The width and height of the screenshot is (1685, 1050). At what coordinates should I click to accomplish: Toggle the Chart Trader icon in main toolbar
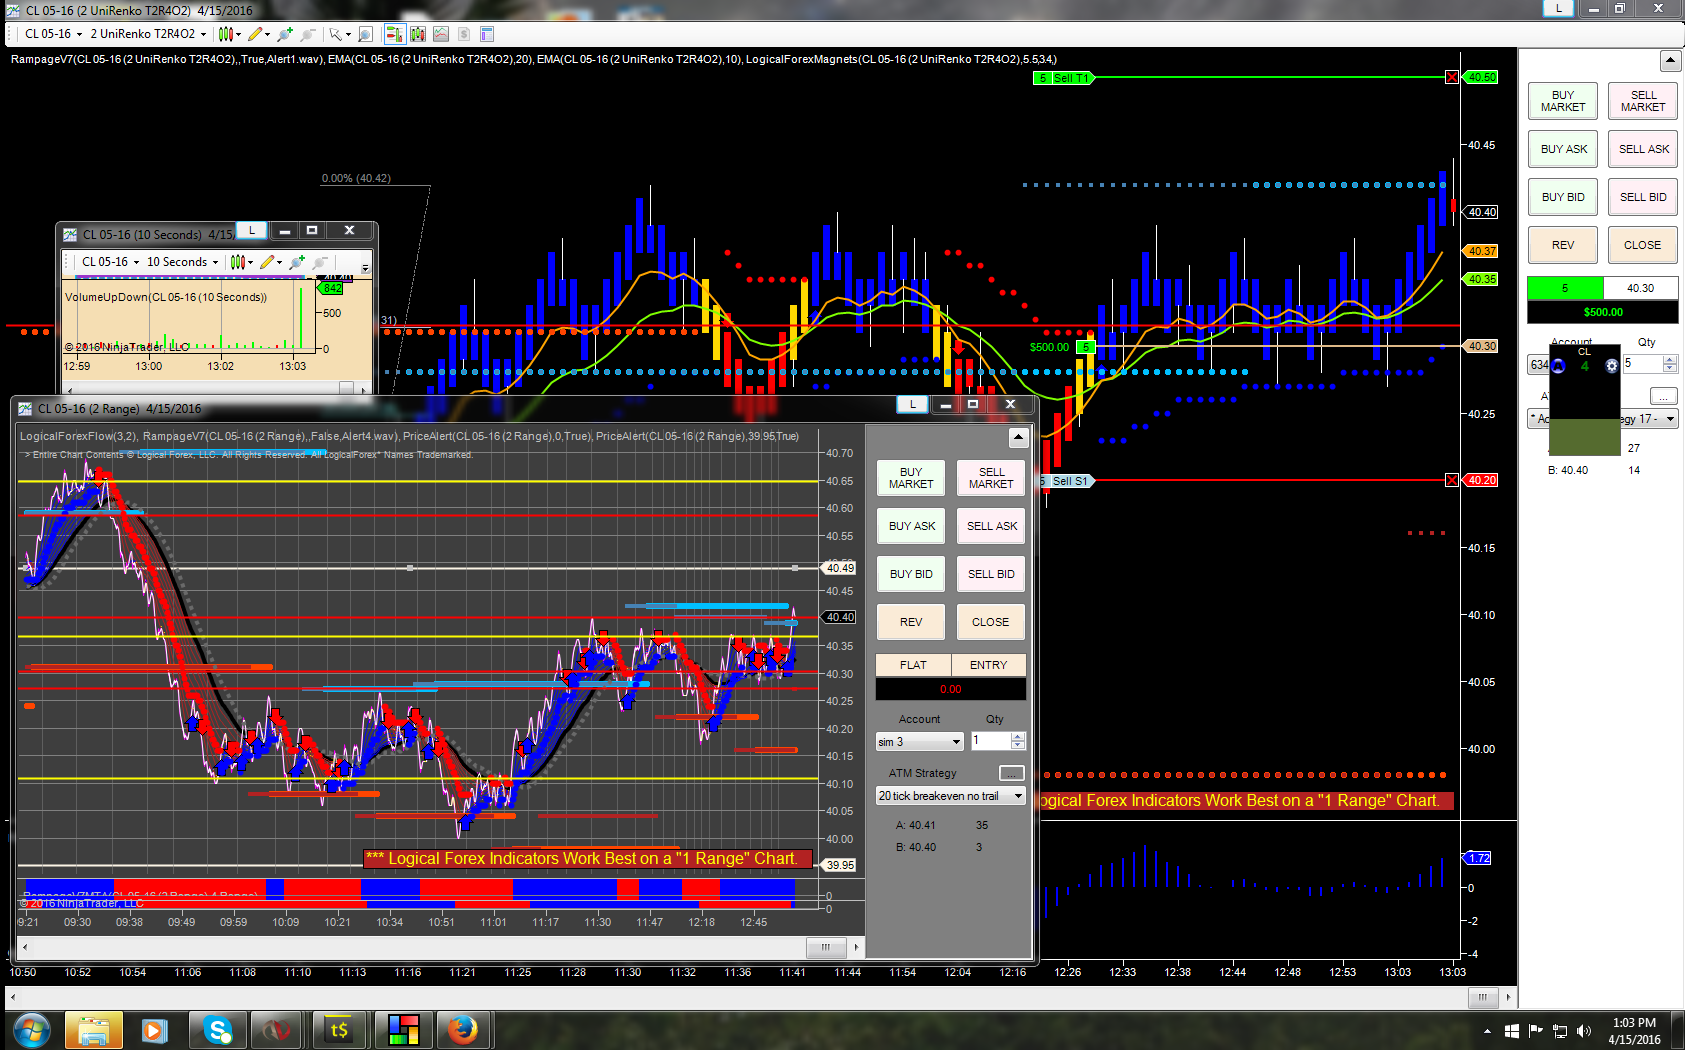(x=395, y=34)
